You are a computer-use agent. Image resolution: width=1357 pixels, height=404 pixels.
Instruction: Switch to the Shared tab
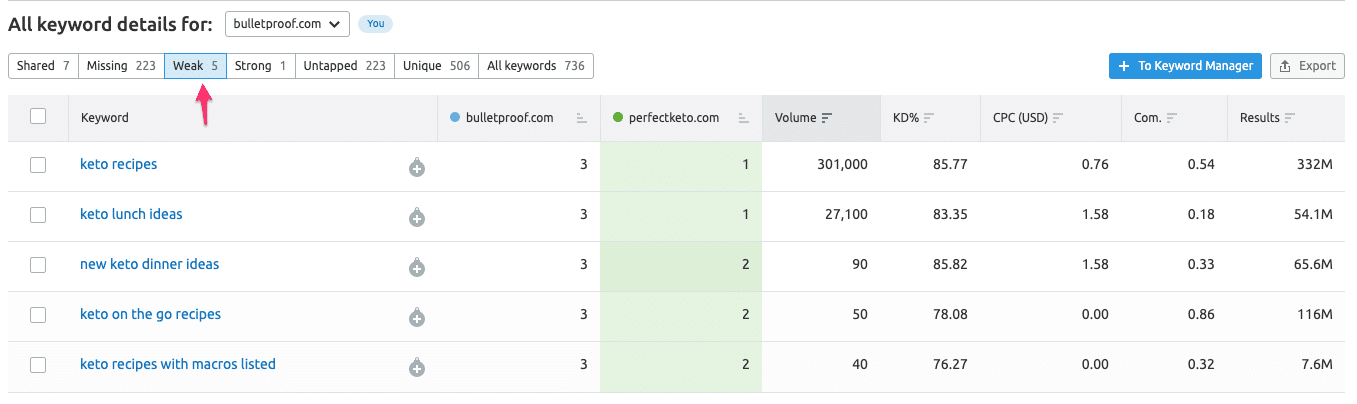43,66
